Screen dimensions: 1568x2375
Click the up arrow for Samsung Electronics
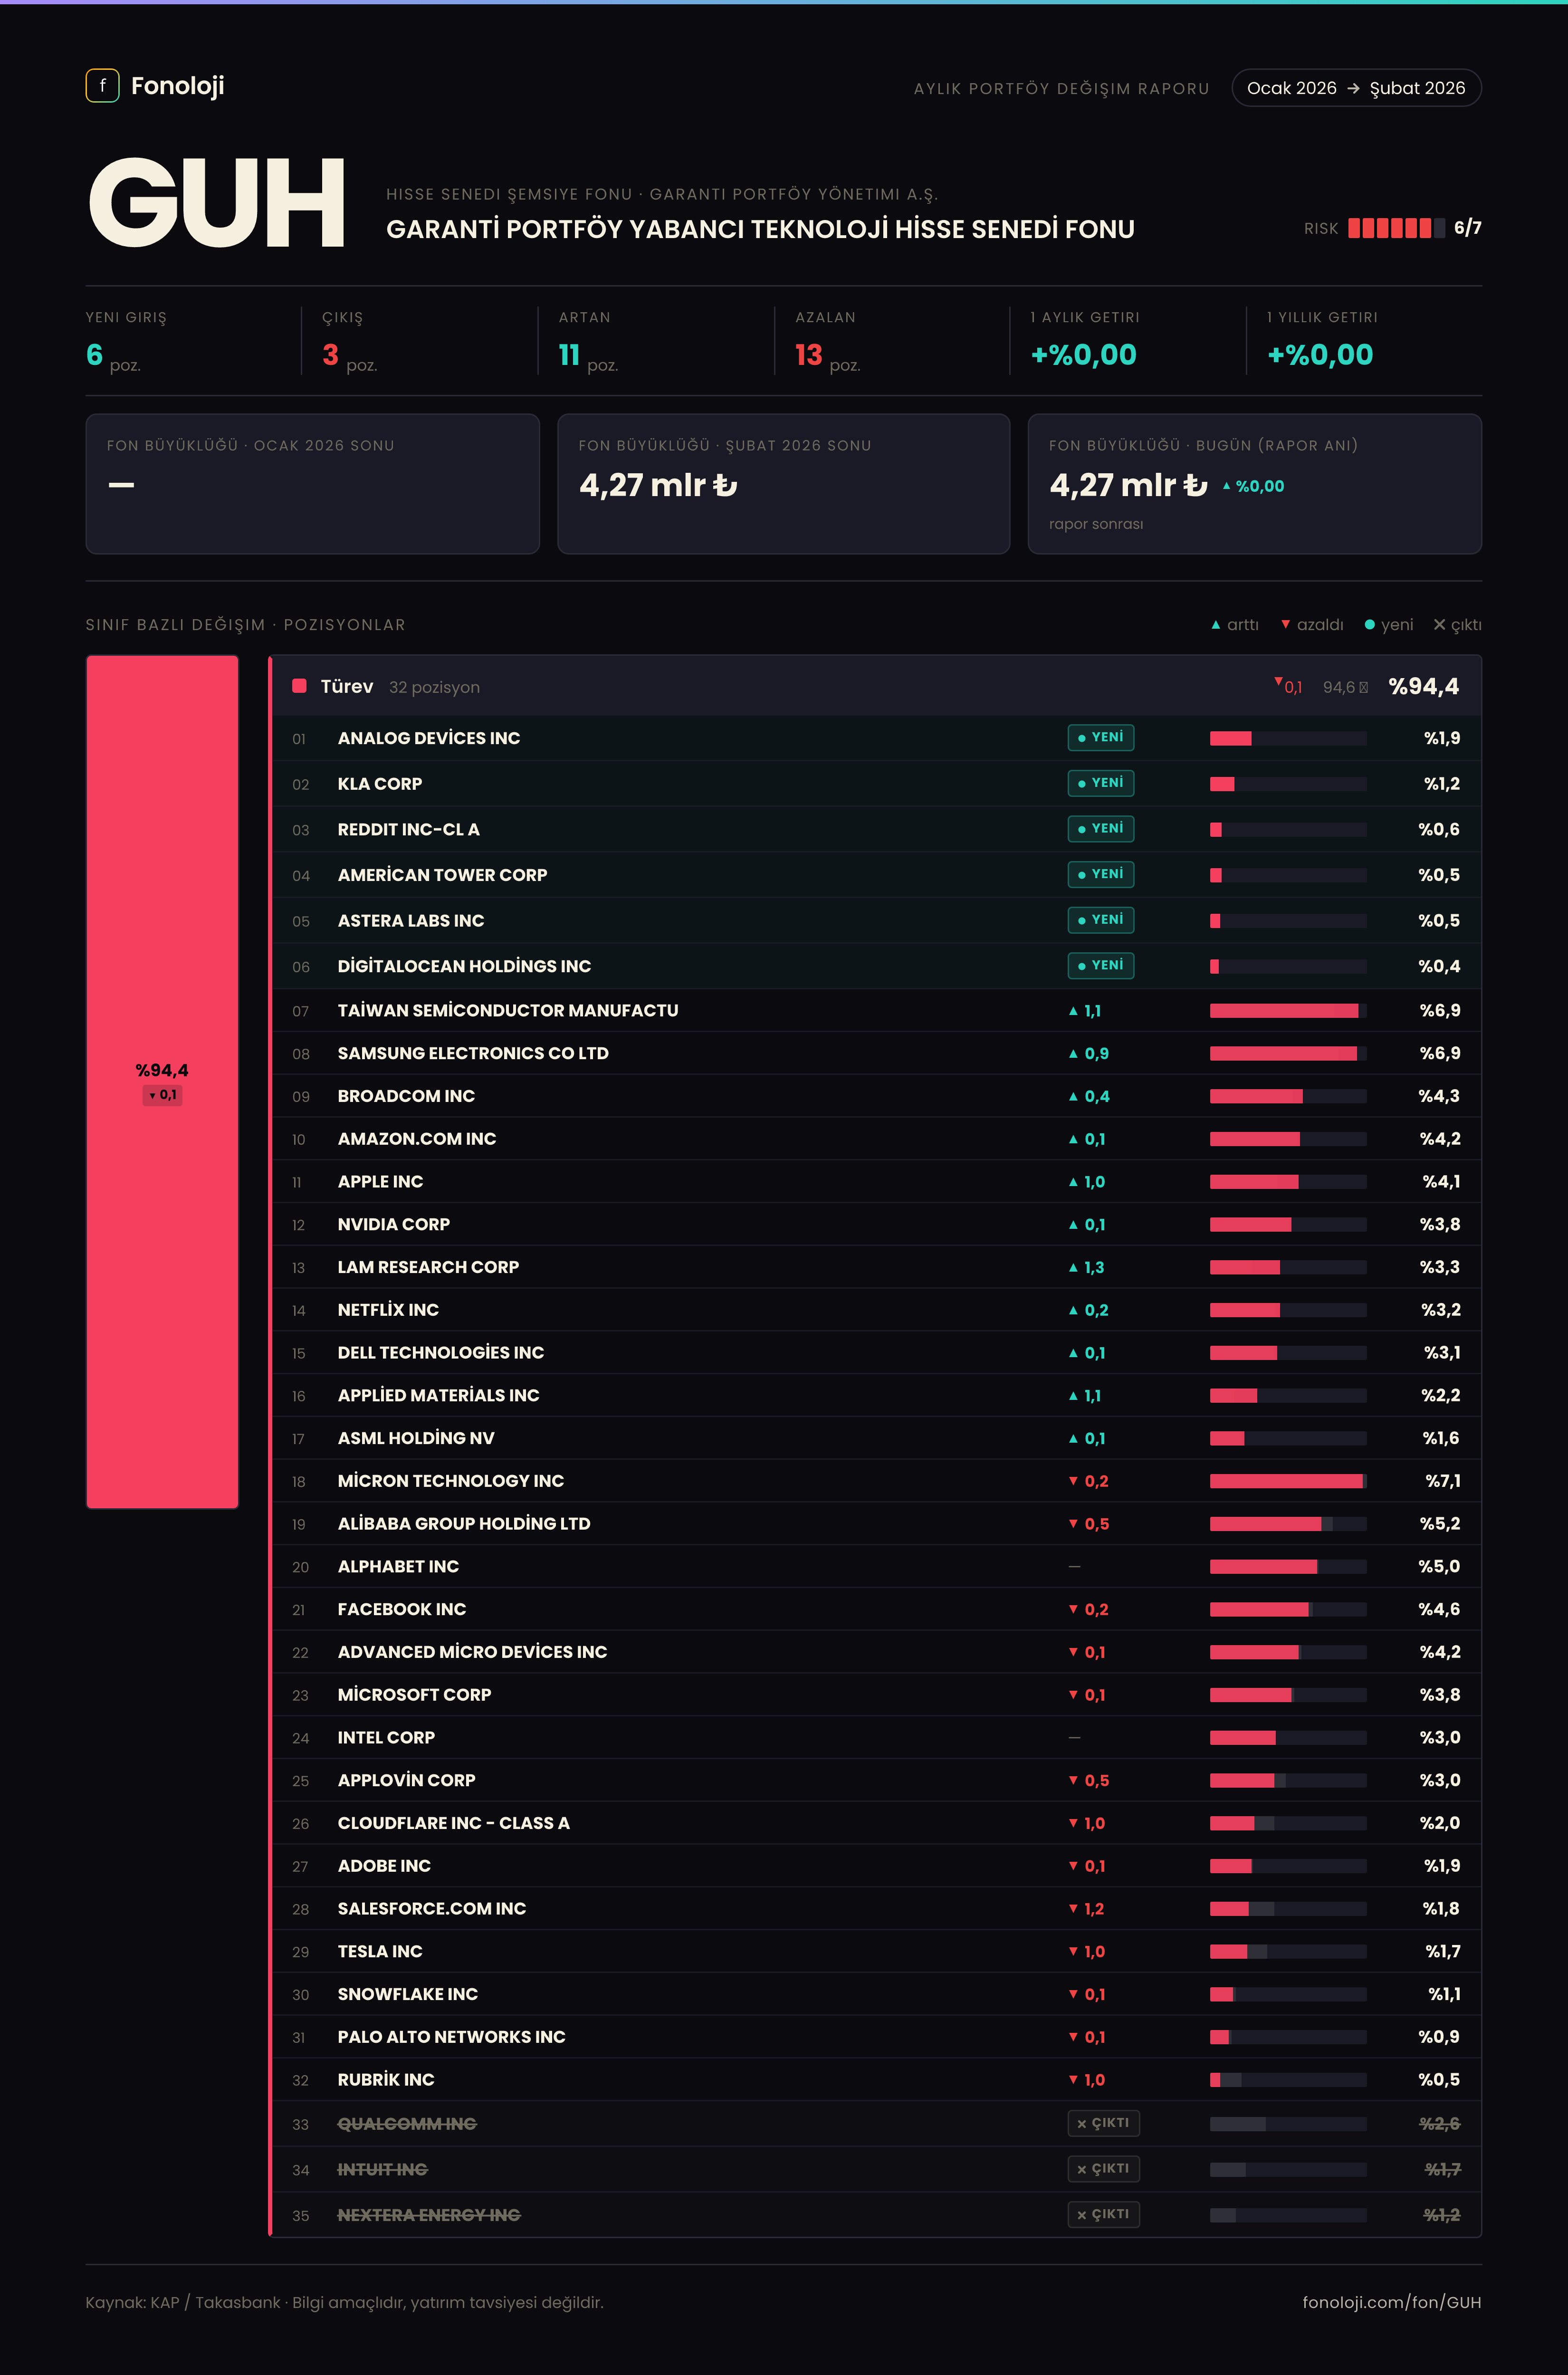click(x=1073, y=1054)
